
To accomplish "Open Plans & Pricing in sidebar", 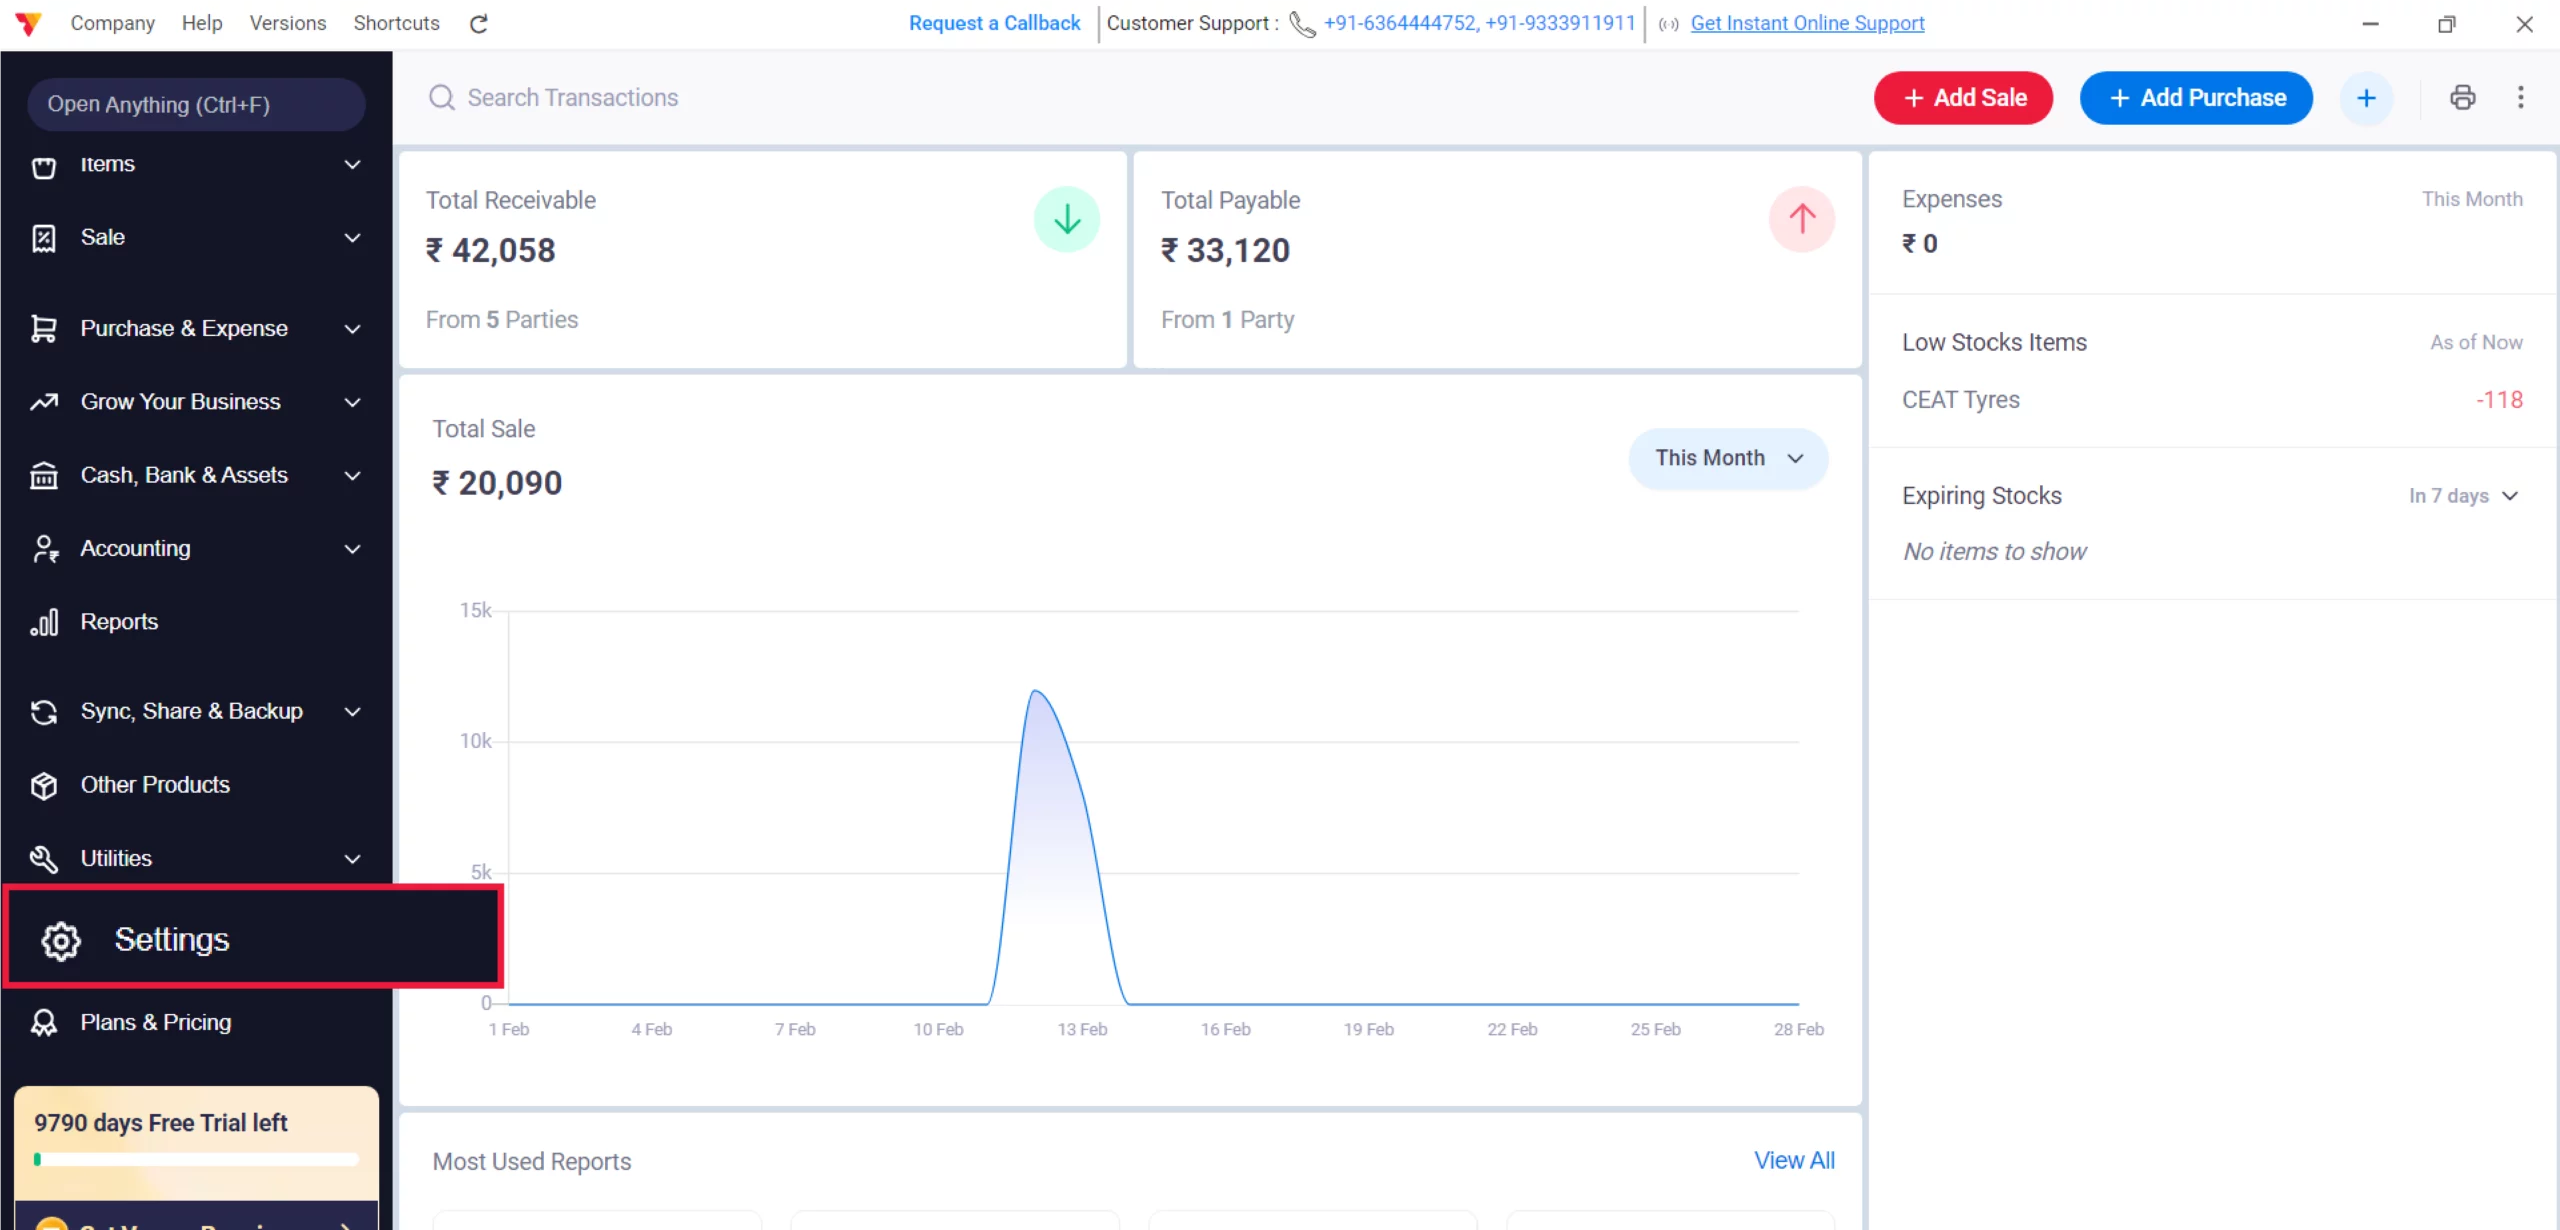I will (155, 1022).
